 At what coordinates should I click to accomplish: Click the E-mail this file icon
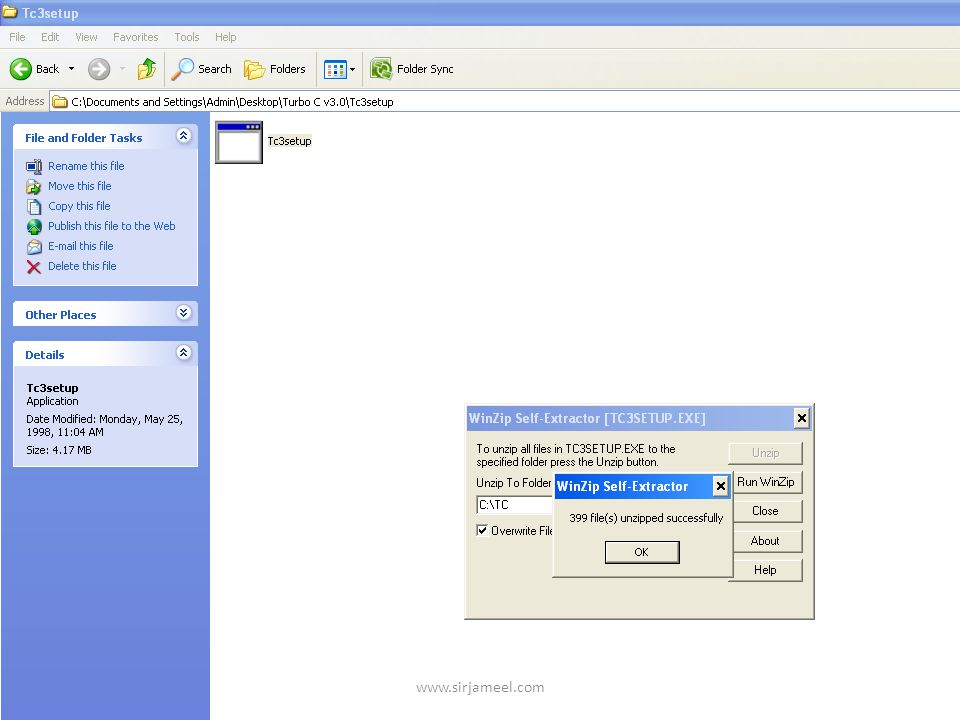34,247
